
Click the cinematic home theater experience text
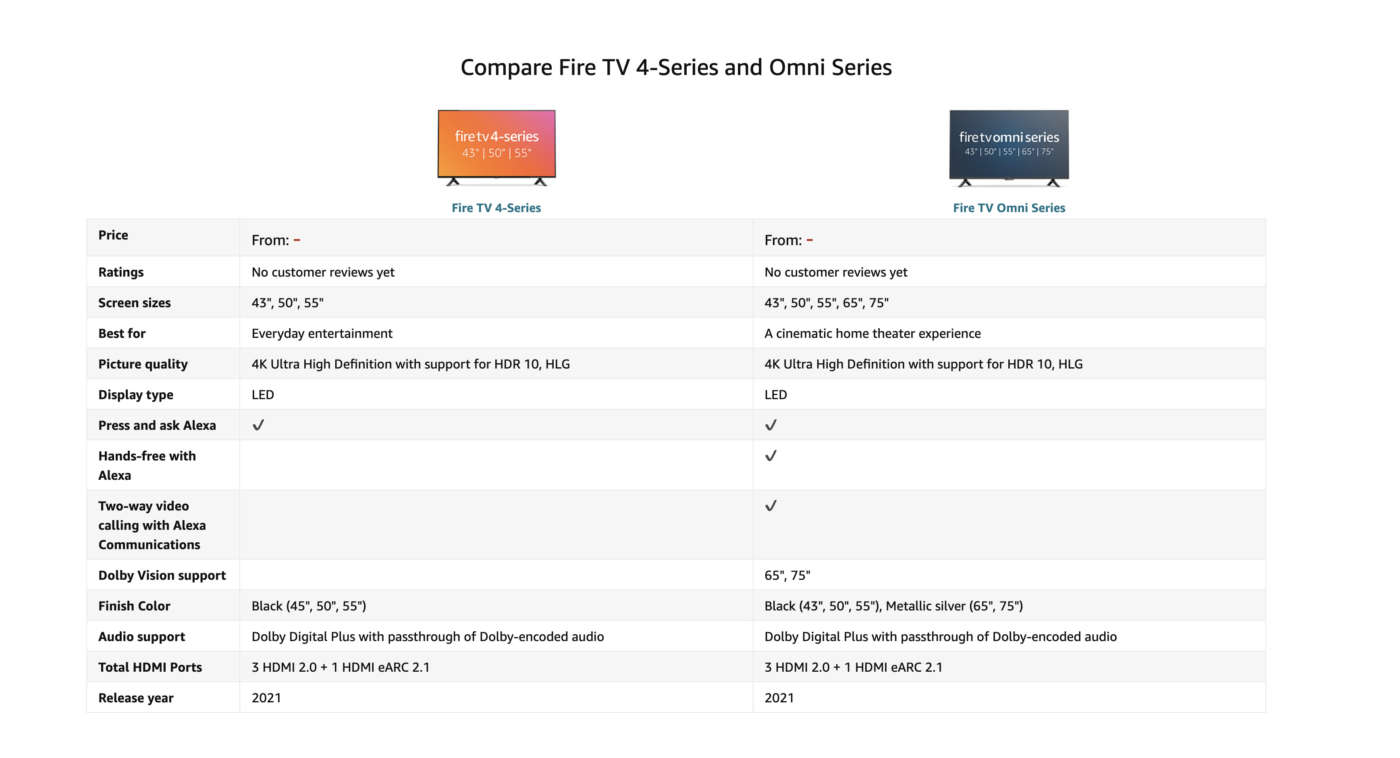click(x=872, y=333)
